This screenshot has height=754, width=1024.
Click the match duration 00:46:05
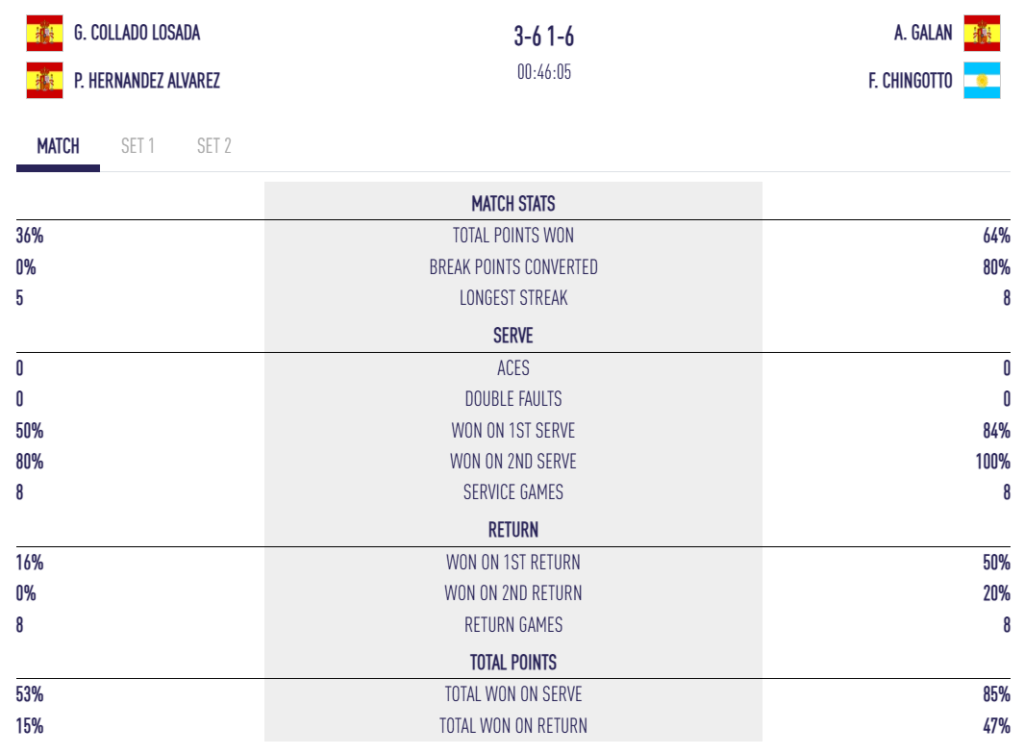pyautogui.click(x=544, y=72)
